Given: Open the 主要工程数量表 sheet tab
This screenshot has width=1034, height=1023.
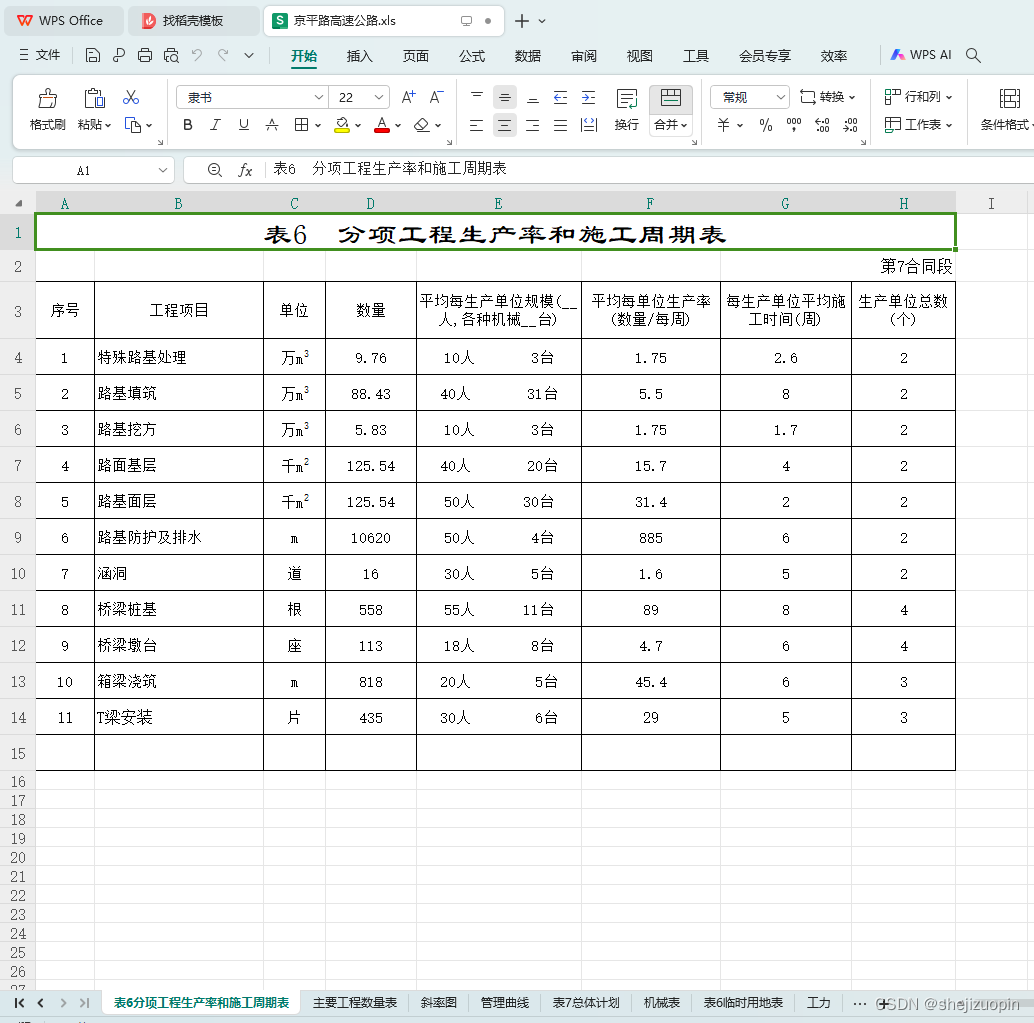Looking at the screenshot, I should tap(355, 1003).
